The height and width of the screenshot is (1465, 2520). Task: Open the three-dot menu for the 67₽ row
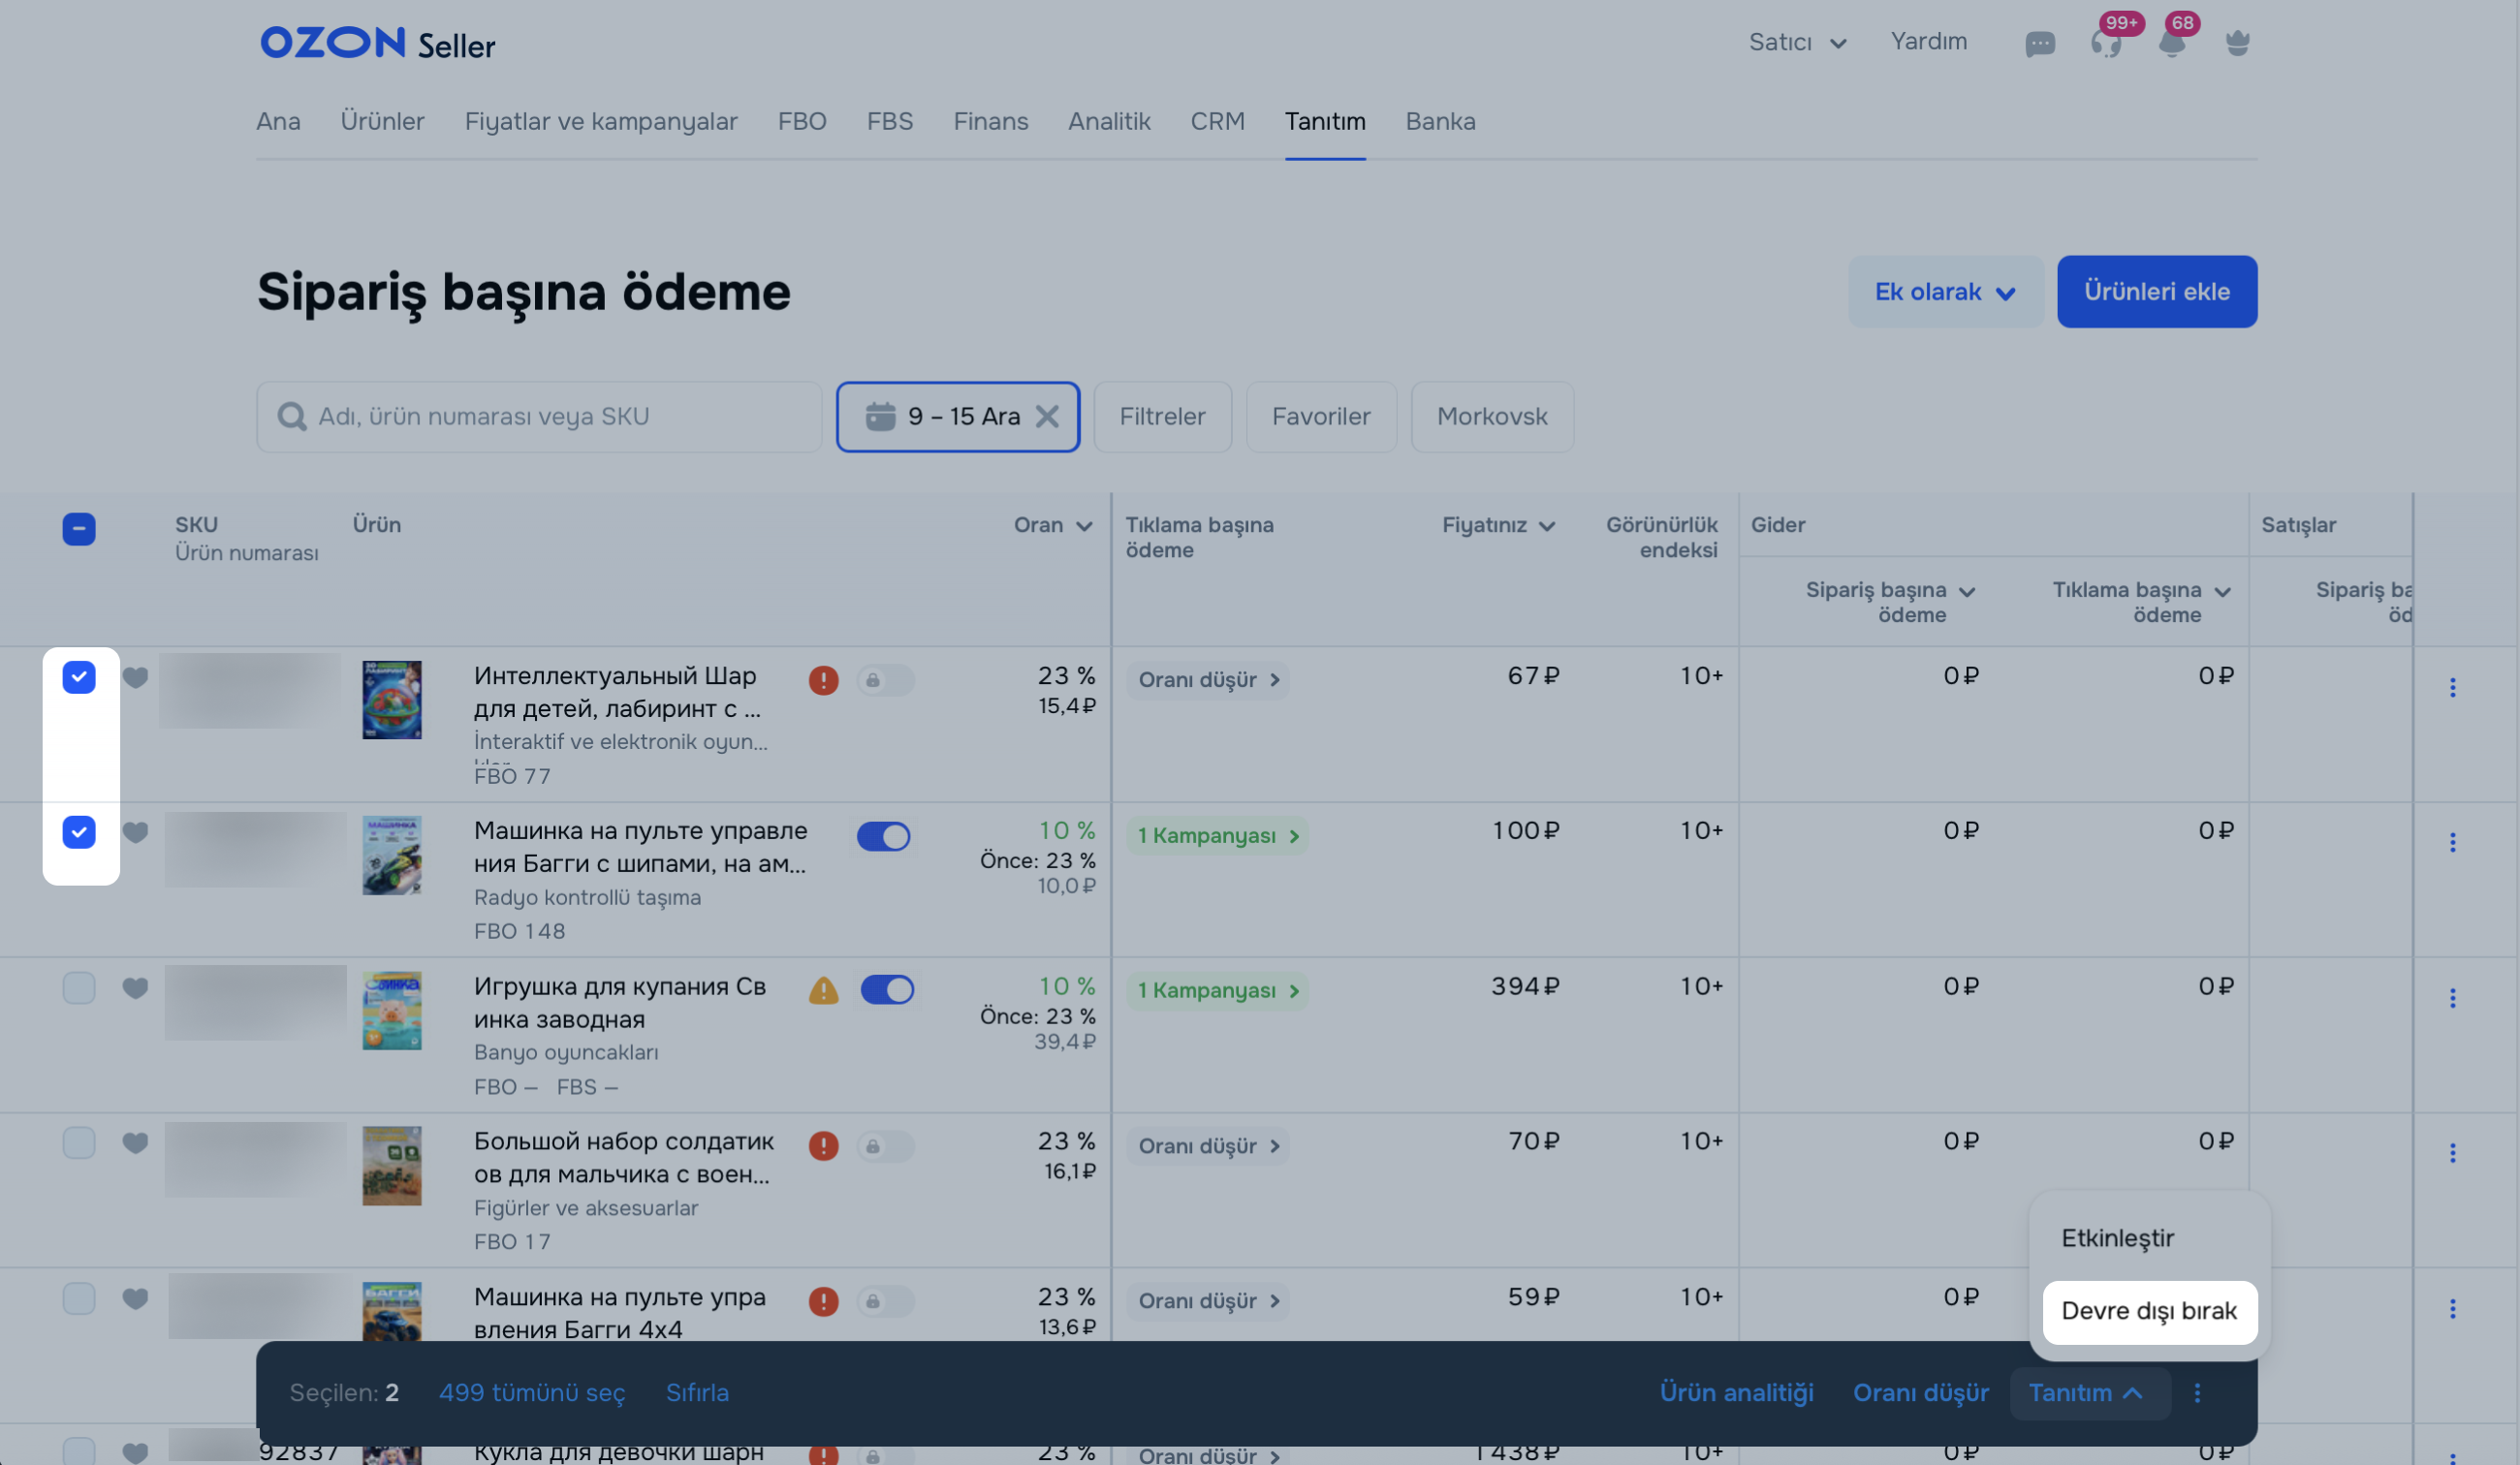(2452, 687)
